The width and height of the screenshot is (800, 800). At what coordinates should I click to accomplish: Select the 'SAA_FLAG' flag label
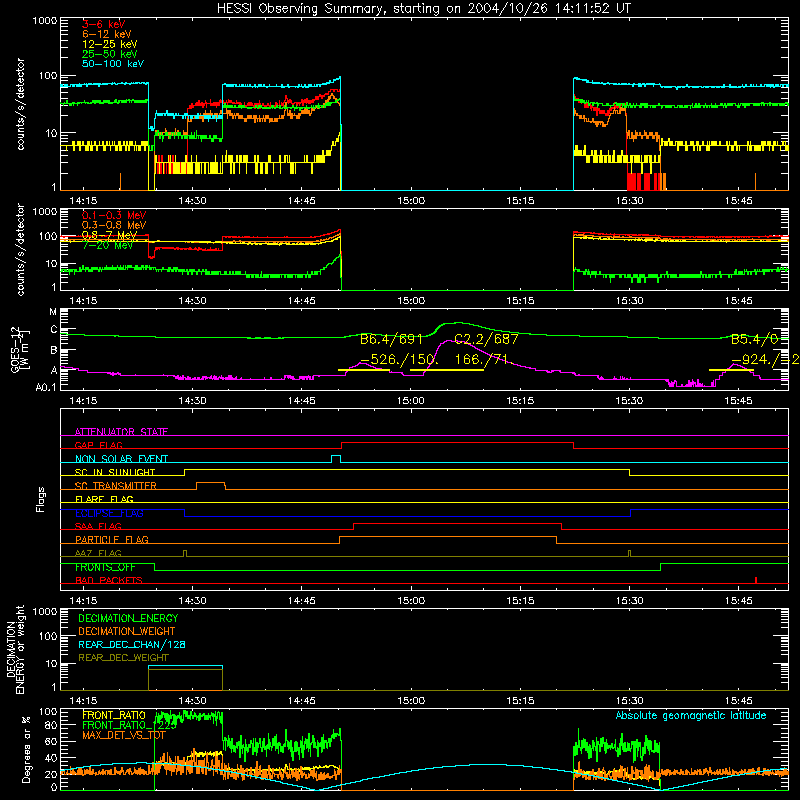[98, 527]
